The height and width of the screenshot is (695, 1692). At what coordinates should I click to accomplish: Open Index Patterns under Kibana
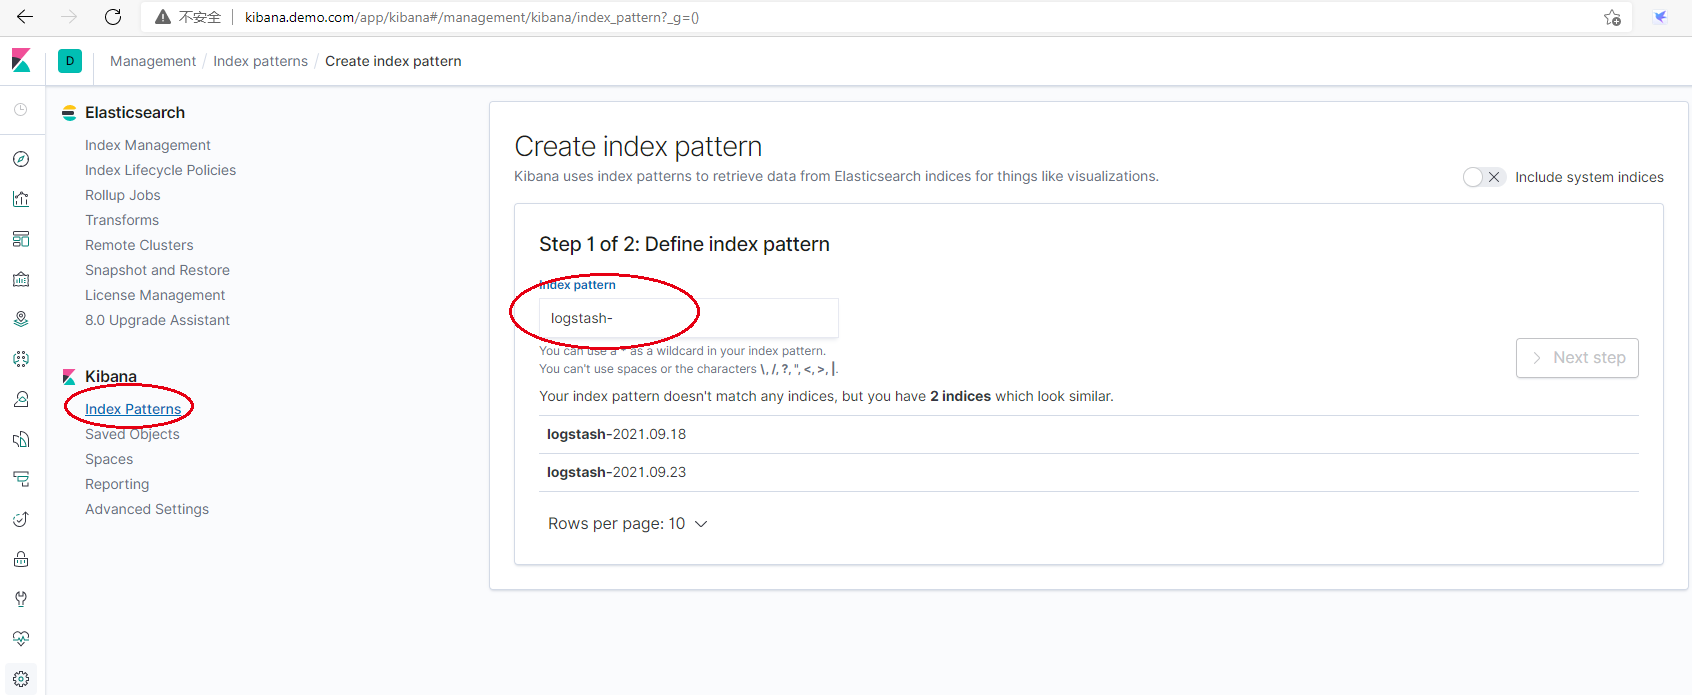click(133, 409)
